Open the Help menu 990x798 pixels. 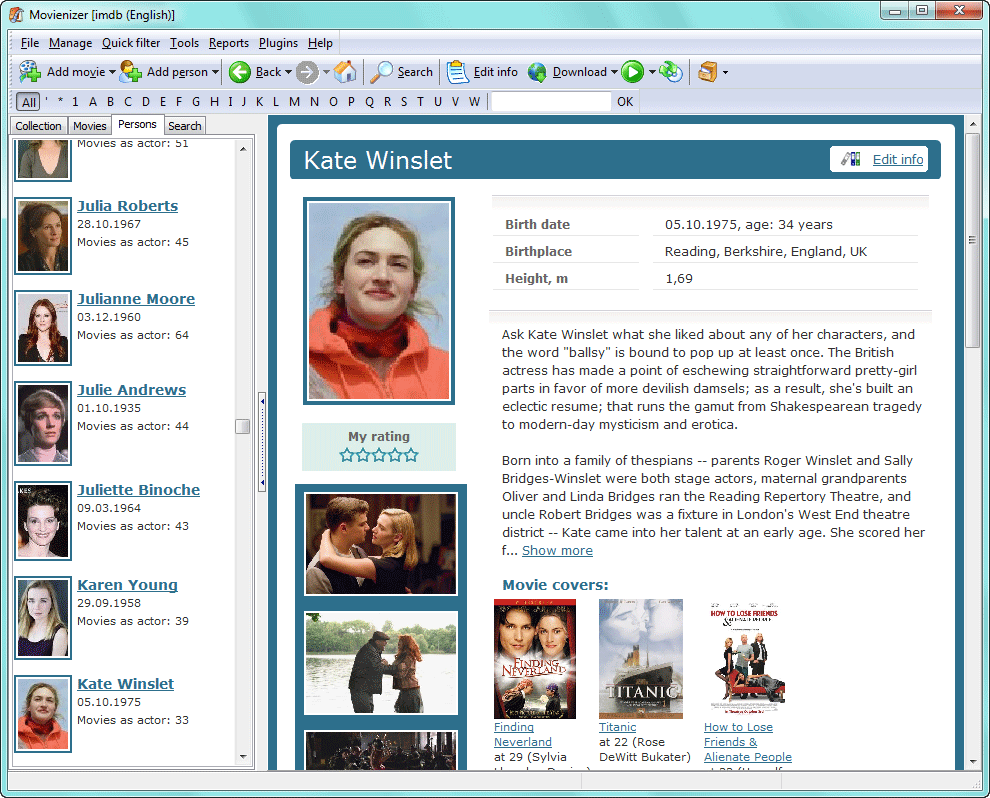[x=320, y=43]
